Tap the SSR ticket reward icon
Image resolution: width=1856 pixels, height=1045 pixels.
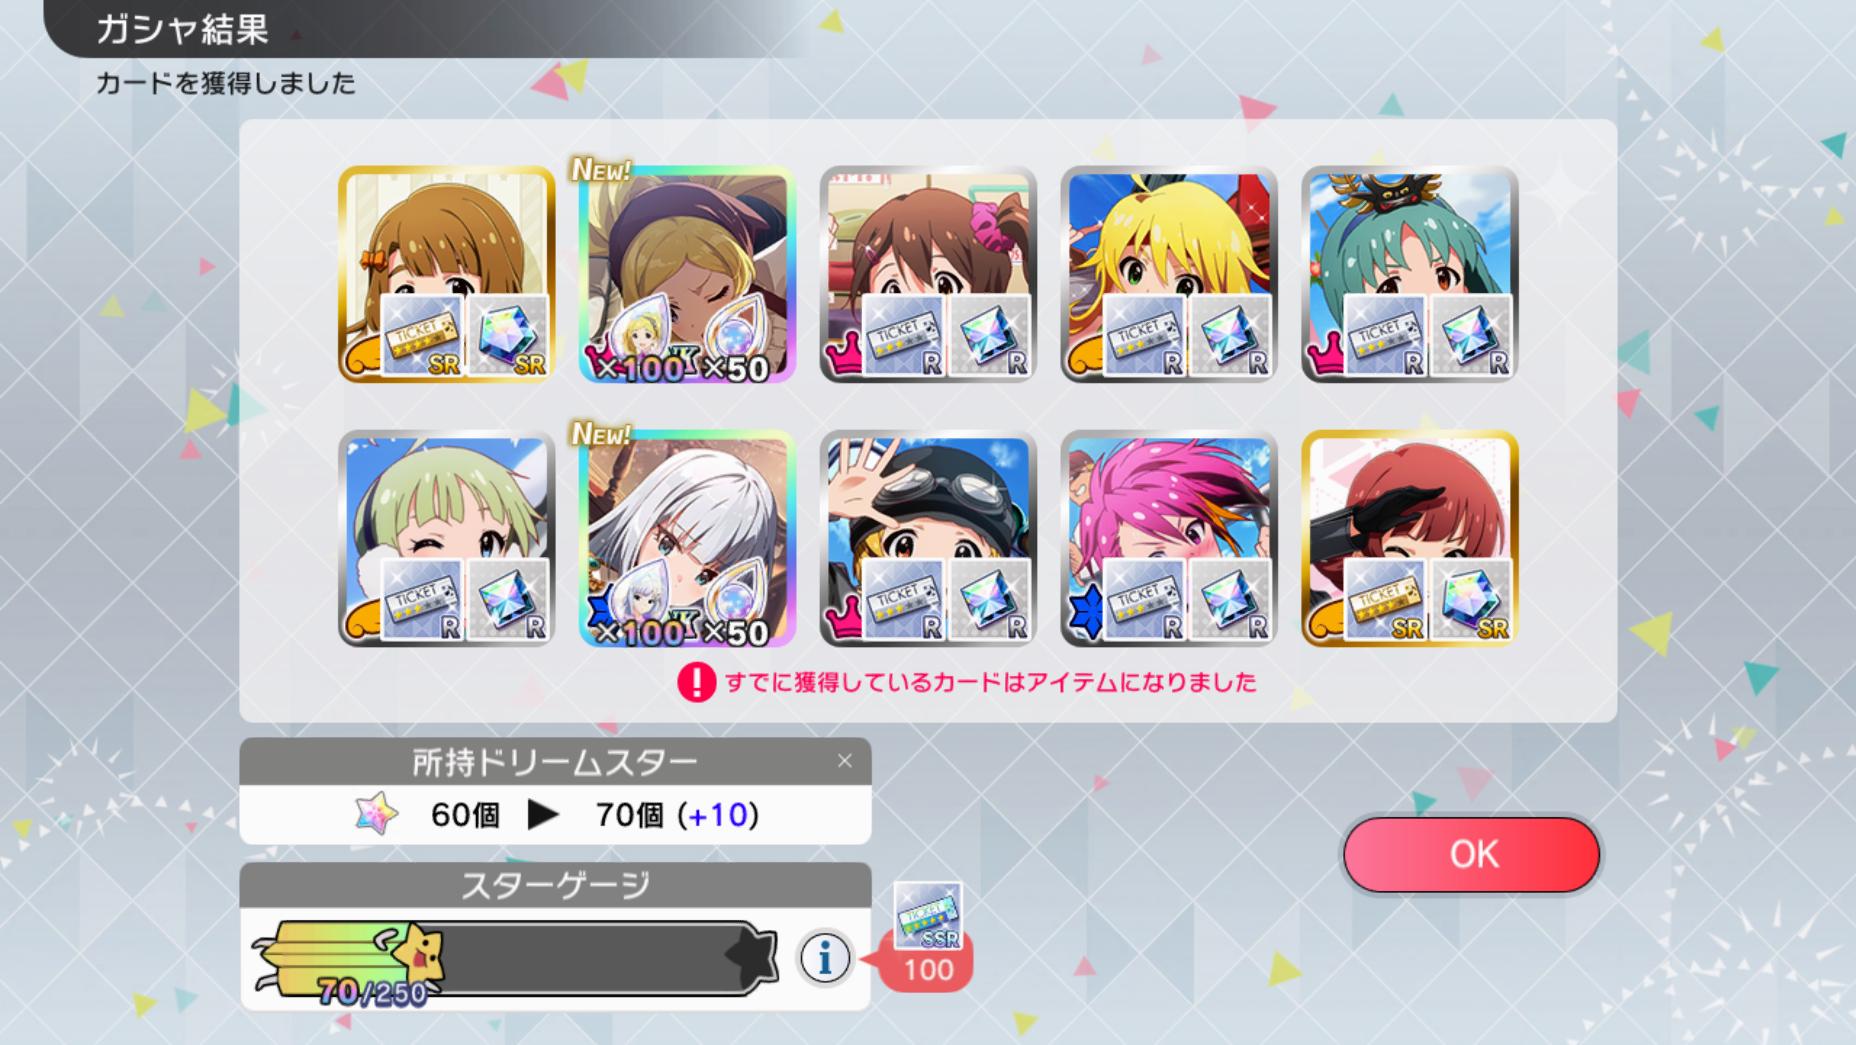pyautogui.click(x=928, y=915)
